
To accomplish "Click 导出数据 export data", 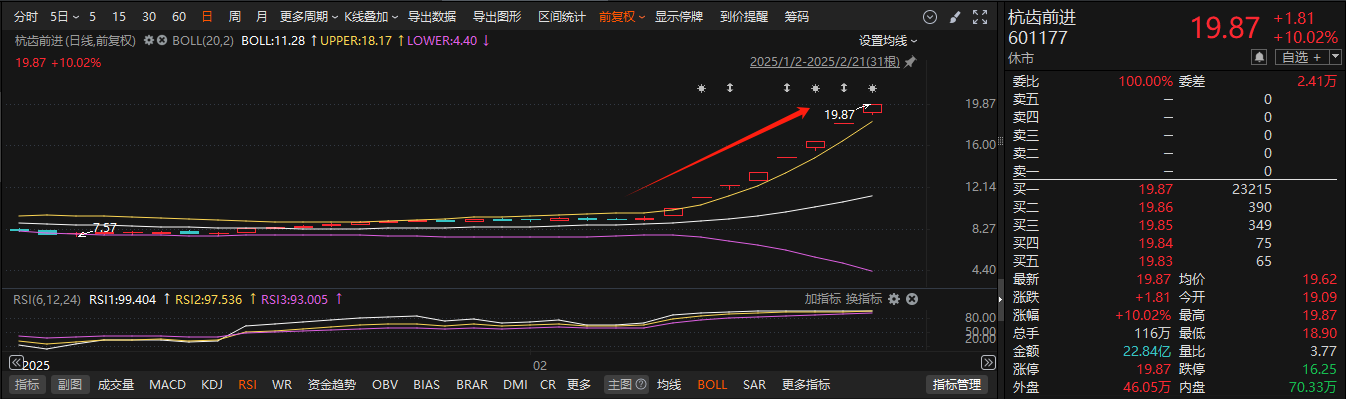I will pyautogui.click(x=432, y=17).
